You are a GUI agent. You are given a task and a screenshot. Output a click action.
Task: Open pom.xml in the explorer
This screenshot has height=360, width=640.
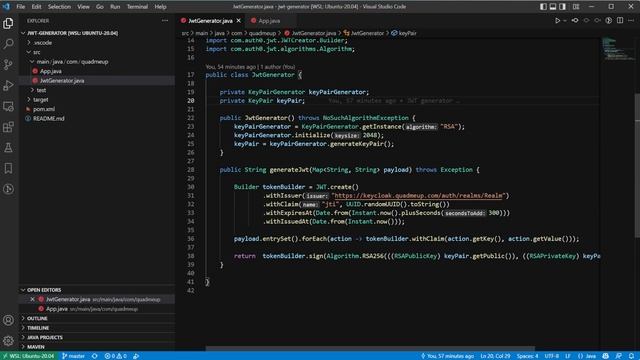(97, 109)
